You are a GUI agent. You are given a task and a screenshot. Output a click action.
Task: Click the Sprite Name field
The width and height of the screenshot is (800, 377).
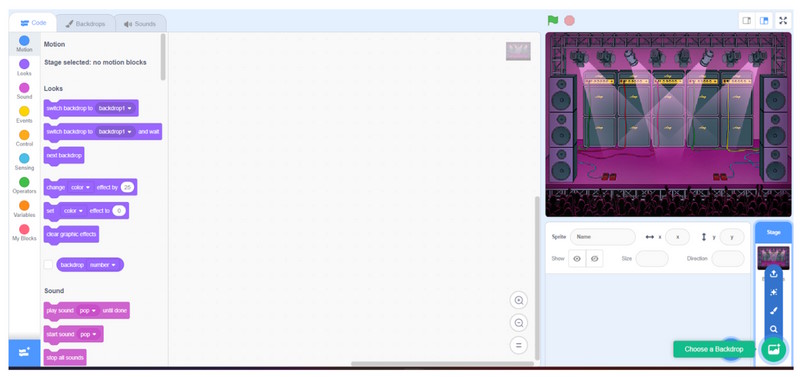pyautogui.click(x=603, y=237)
